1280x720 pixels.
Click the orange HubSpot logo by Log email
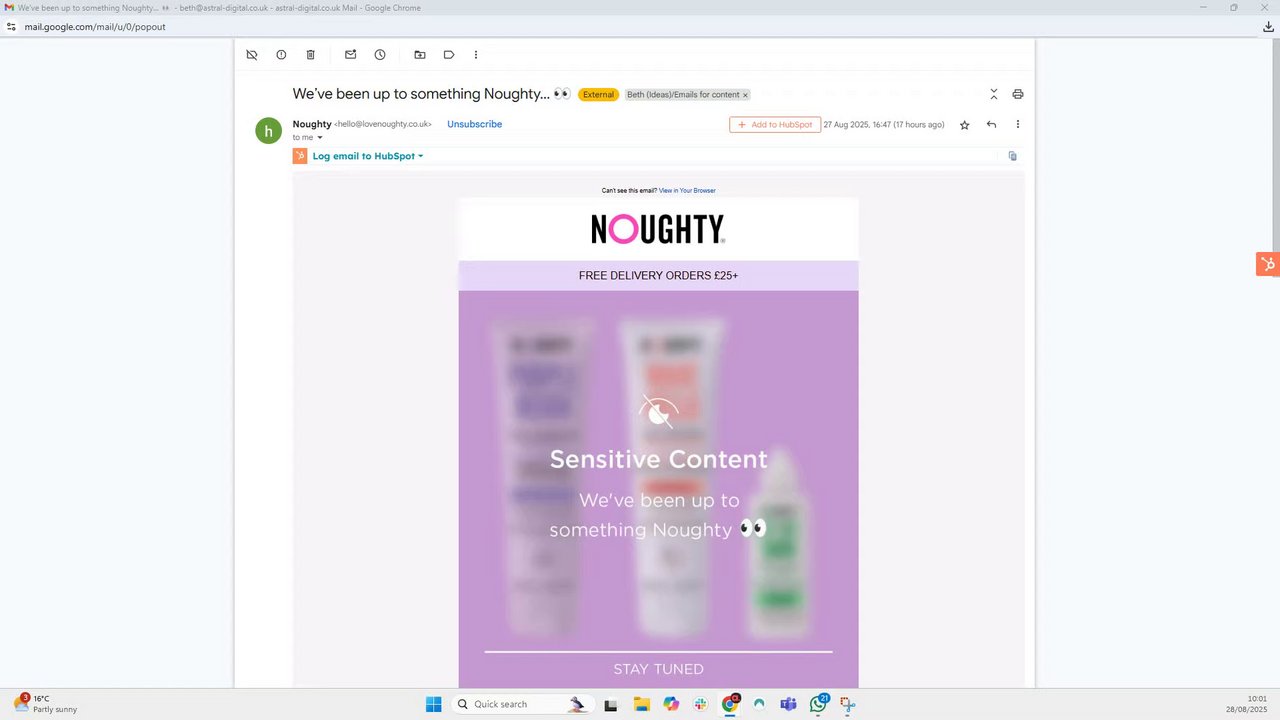[x=300, y=156]
